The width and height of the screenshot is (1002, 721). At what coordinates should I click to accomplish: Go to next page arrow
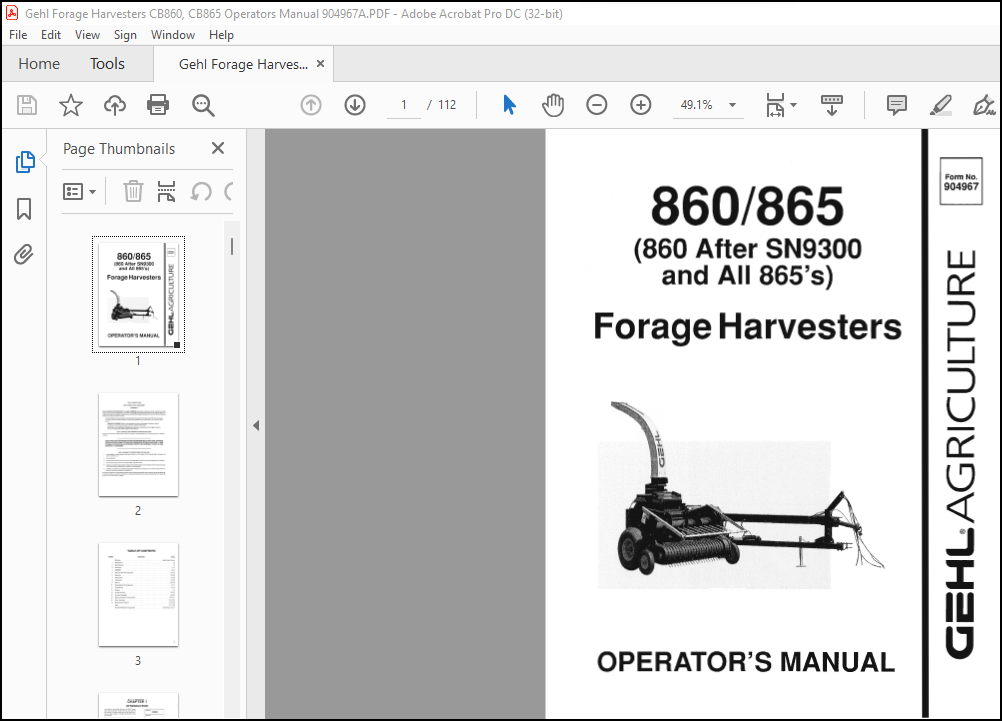point(355,105)
